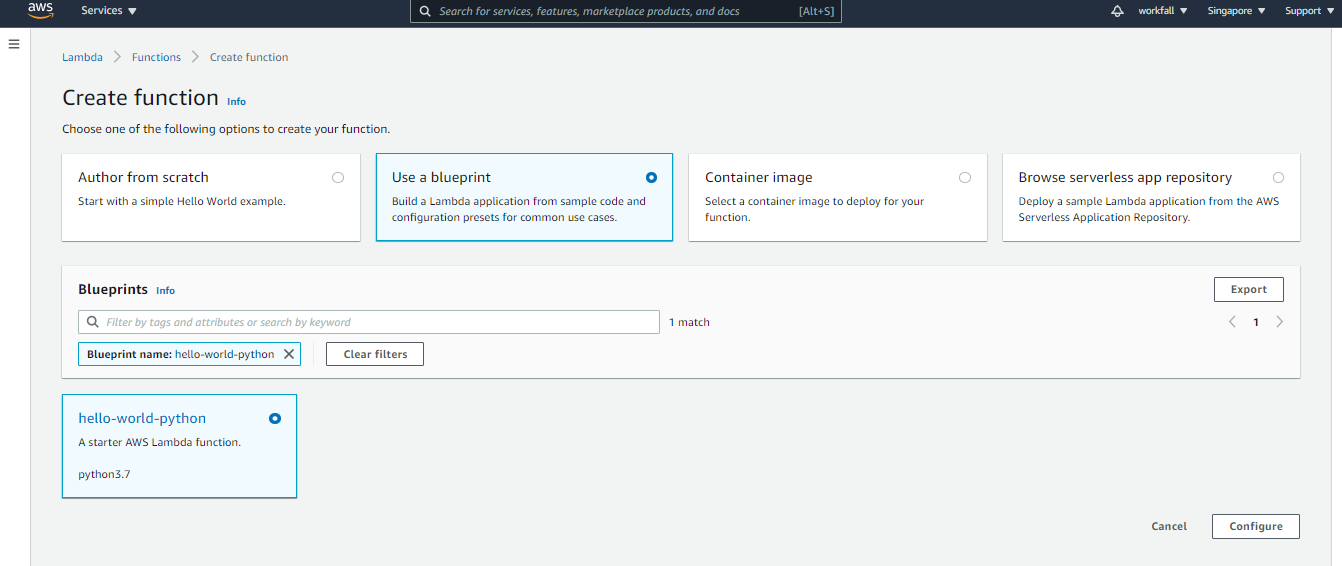Click the Clear filters button
The height and width of the screenshot is (566, 1342).
click(375, 354)
